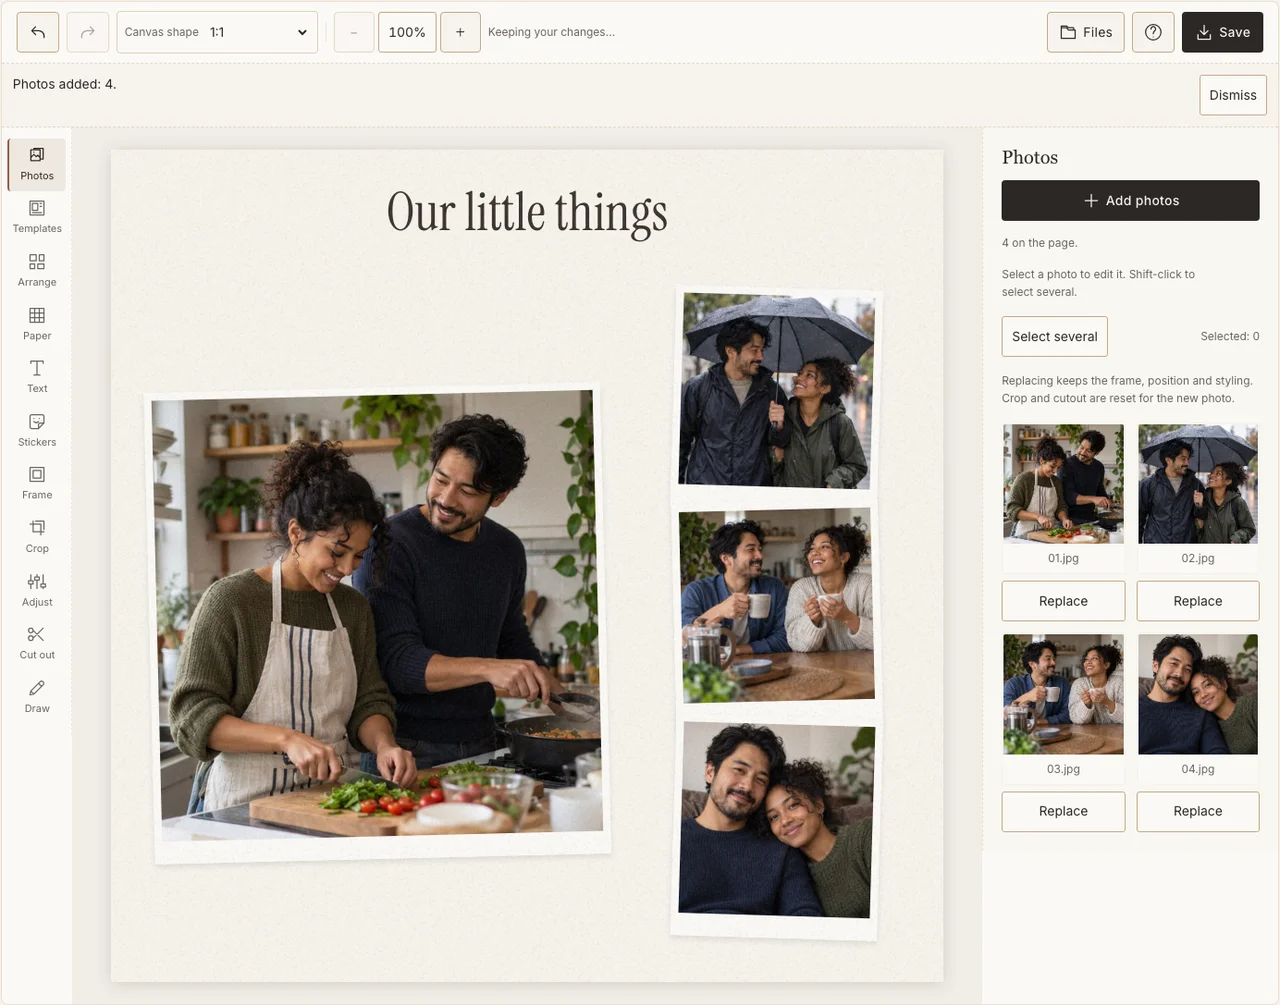
Task: Open the Photos panel in sidebar
Action: click(37, 164)
